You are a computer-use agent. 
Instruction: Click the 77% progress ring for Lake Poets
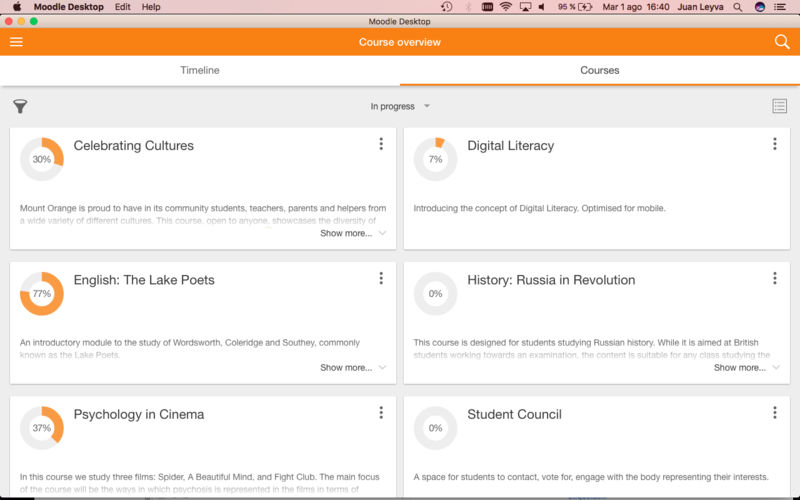click(42, 293)
